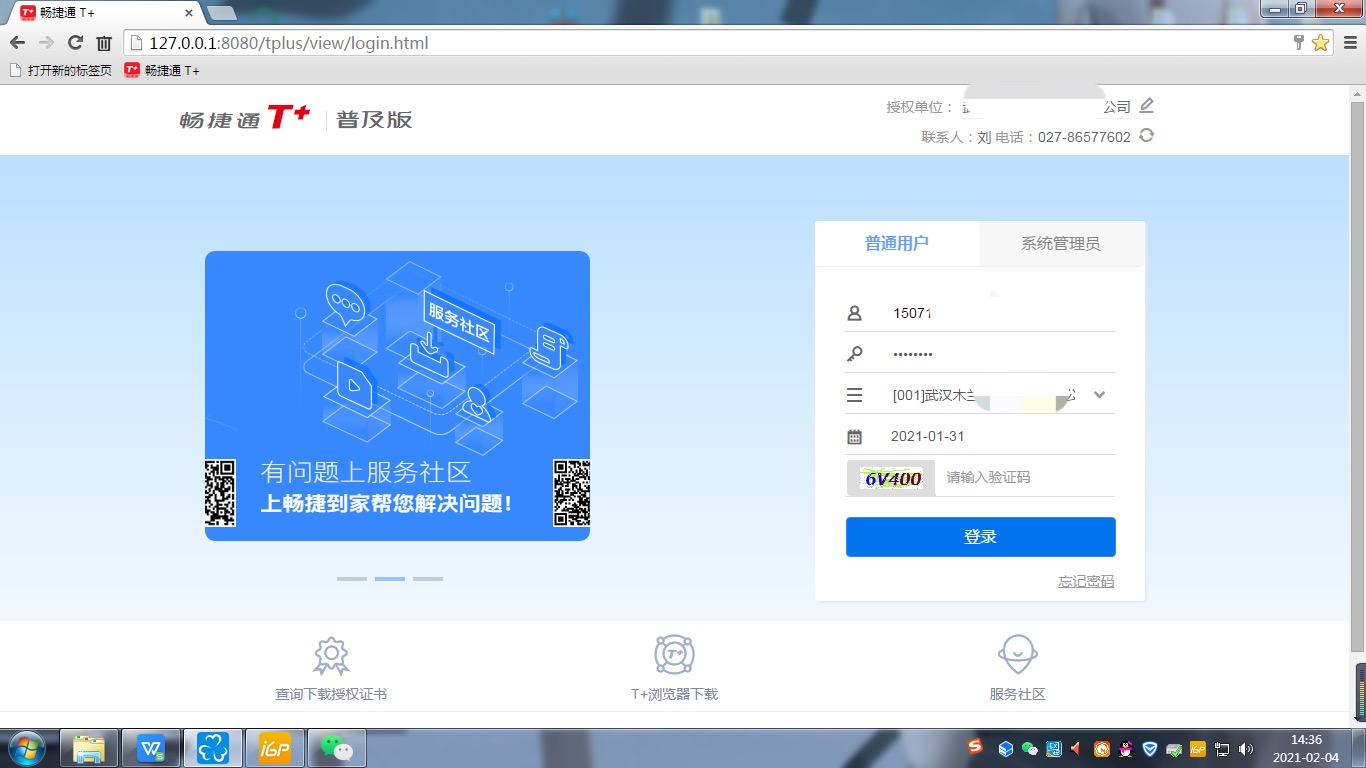This screenshot has height=768, width=1366.
Task: Bookmark page with star icon
Action: coord(1320,43)
